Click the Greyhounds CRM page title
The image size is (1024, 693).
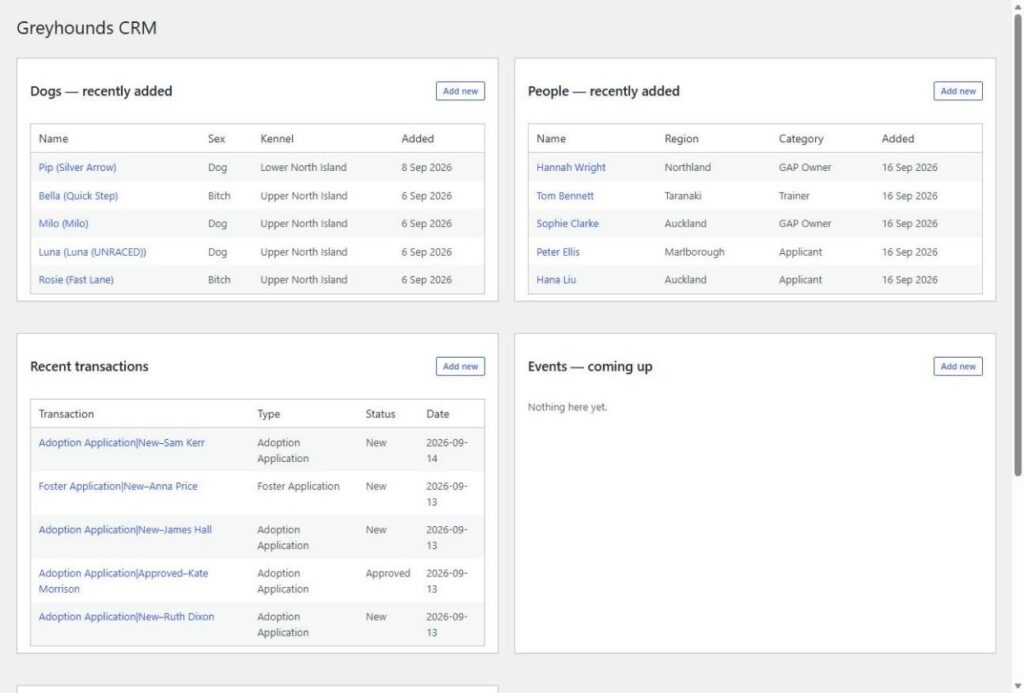(86, 28)
